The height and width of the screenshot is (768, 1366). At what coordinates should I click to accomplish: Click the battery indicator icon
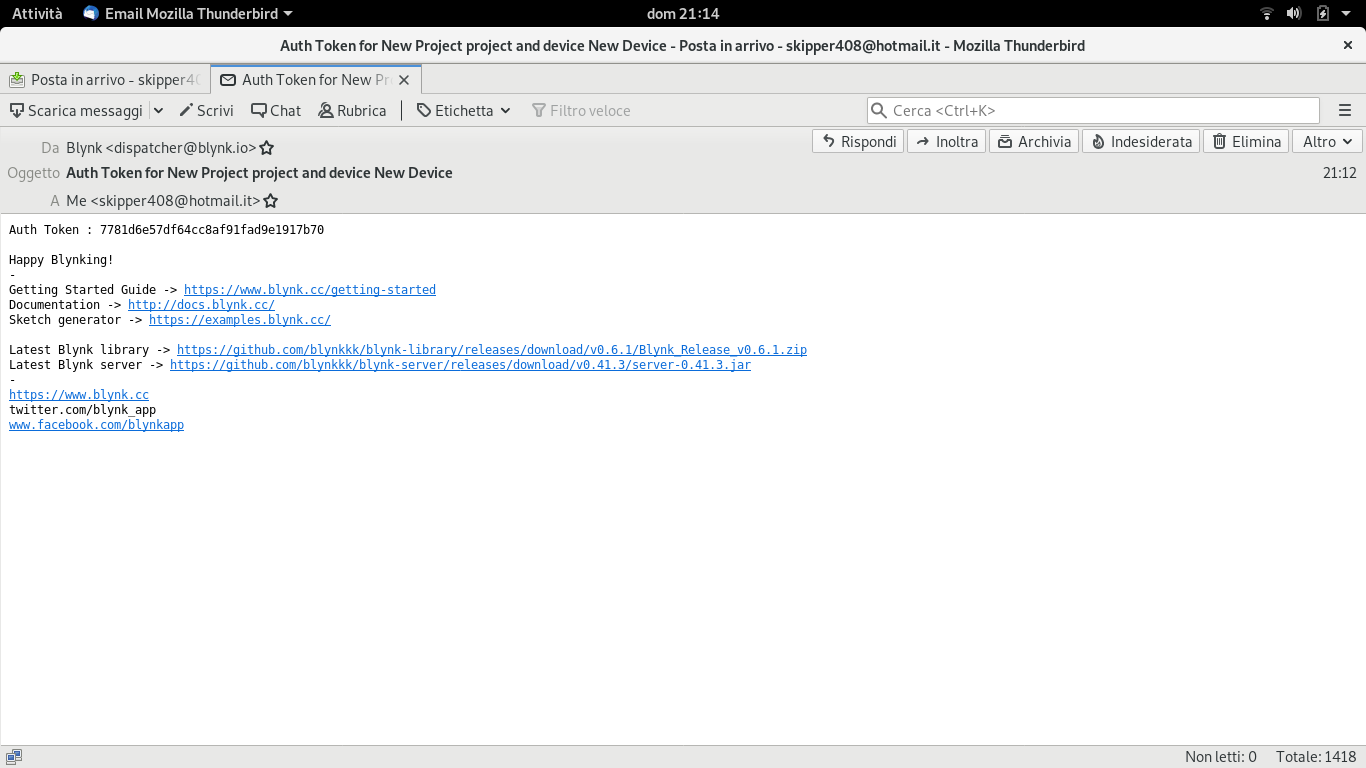click(1323, 13)
